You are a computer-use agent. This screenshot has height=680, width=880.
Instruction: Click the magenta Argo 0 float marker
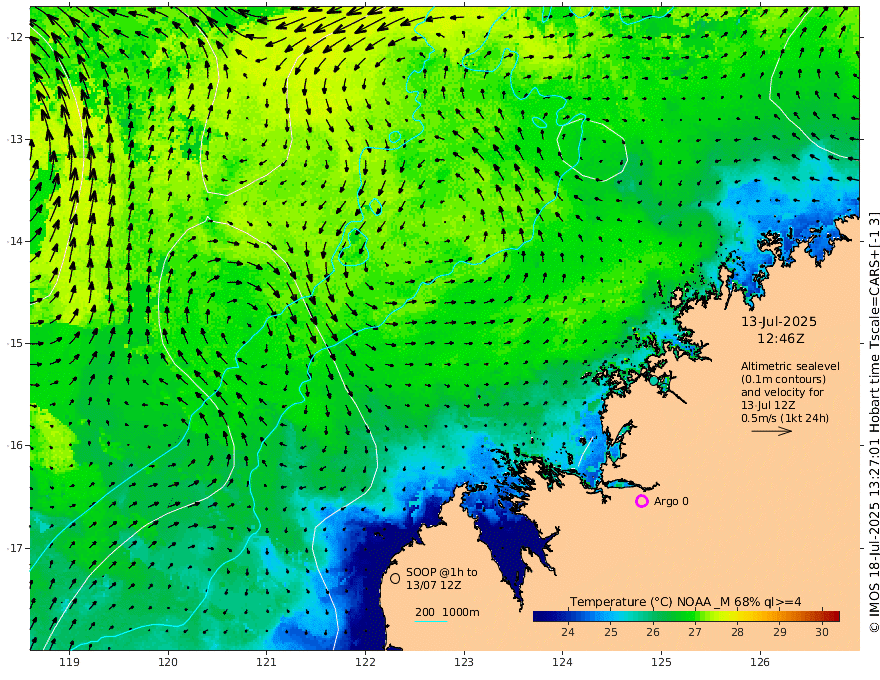pos(641,501)
